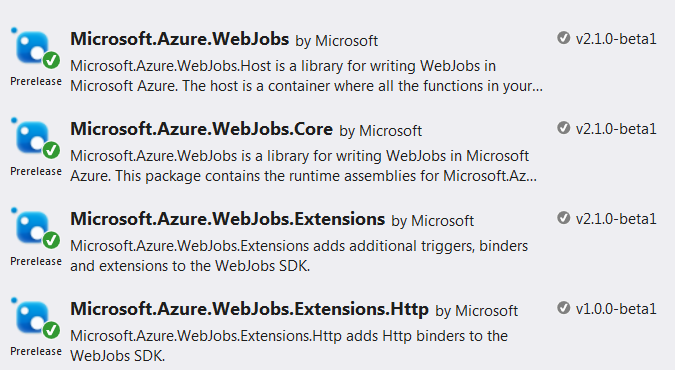
Task: Open the Microsoft.Azure.WebJobs.Extensions.Http package entry
Action: [250, 309]
